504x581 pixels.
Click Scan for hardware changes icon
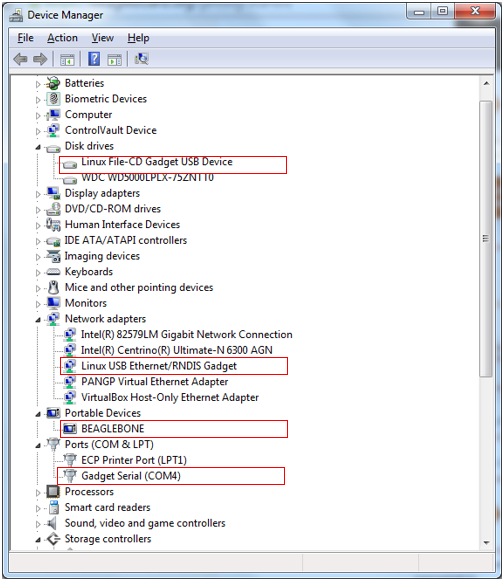tap(142, 59)
